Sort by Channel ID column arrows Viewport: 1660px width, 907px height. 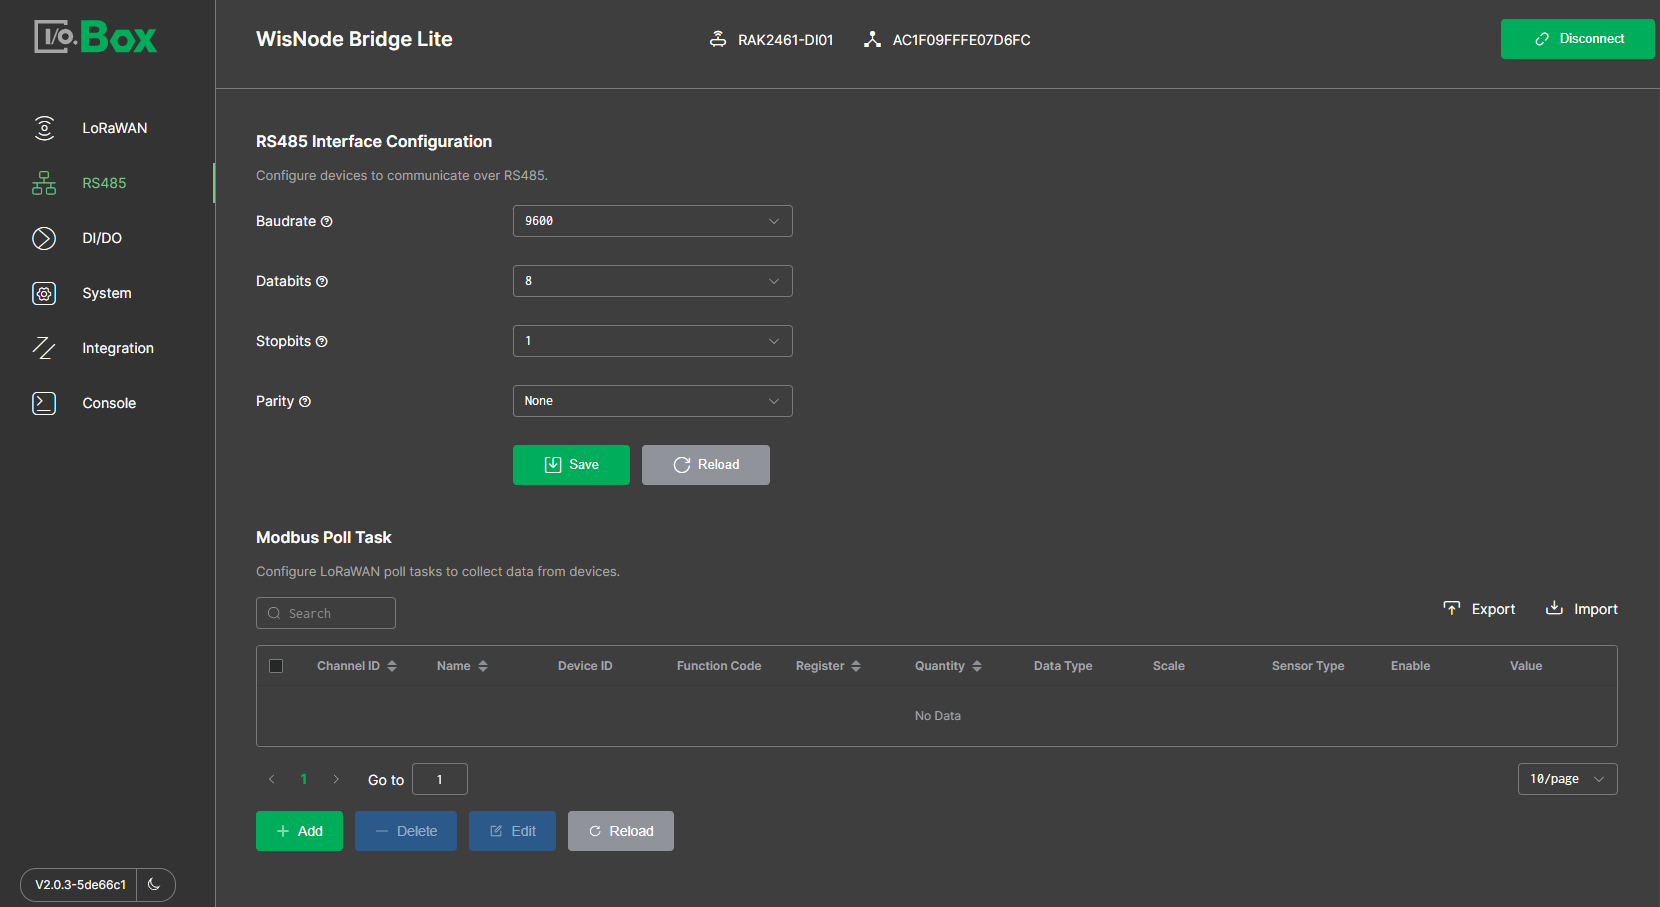pos(392,666)
